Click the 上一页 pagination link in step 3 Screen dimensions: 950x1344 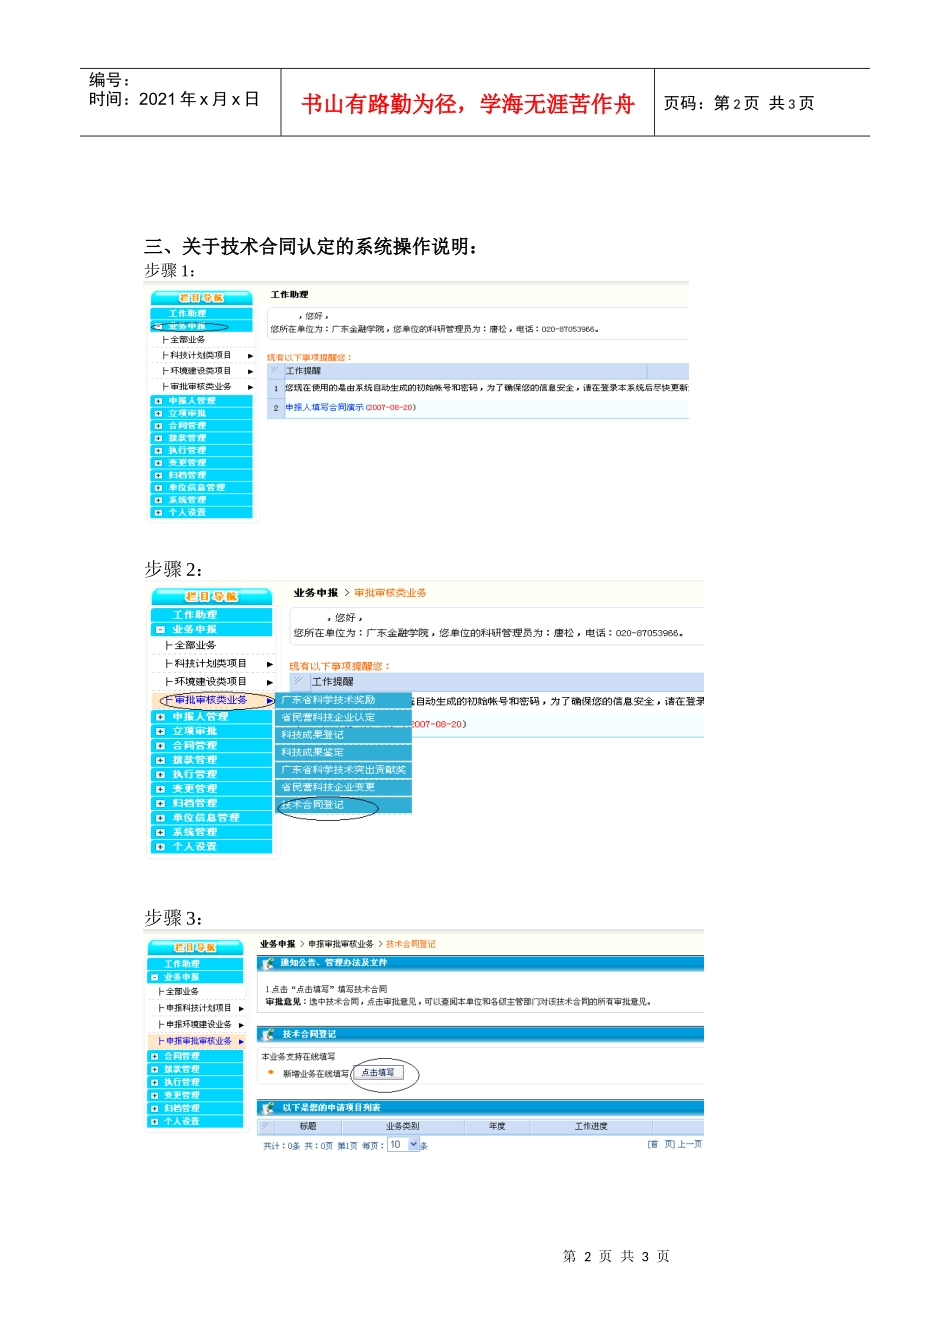coord(690,1144)
